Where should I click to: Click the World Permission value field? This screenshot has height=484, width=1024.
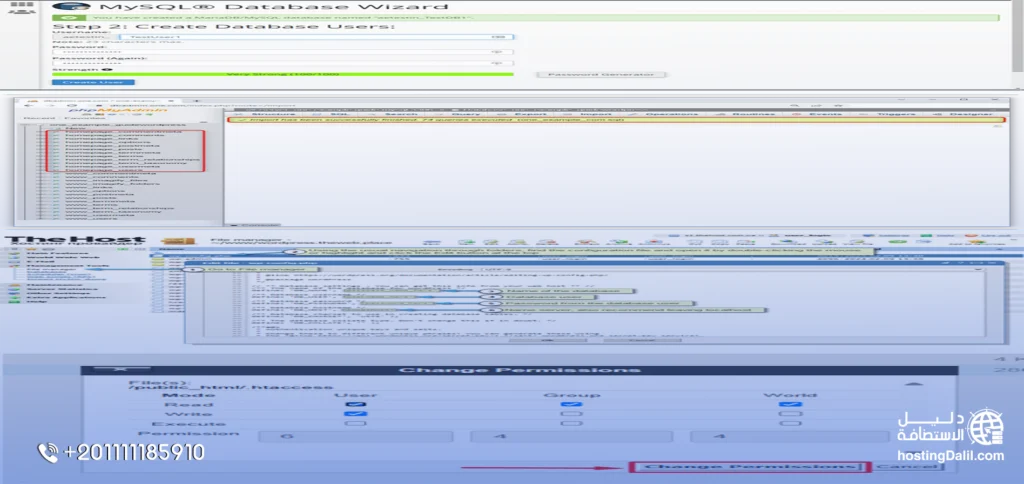tap(789, 436)
